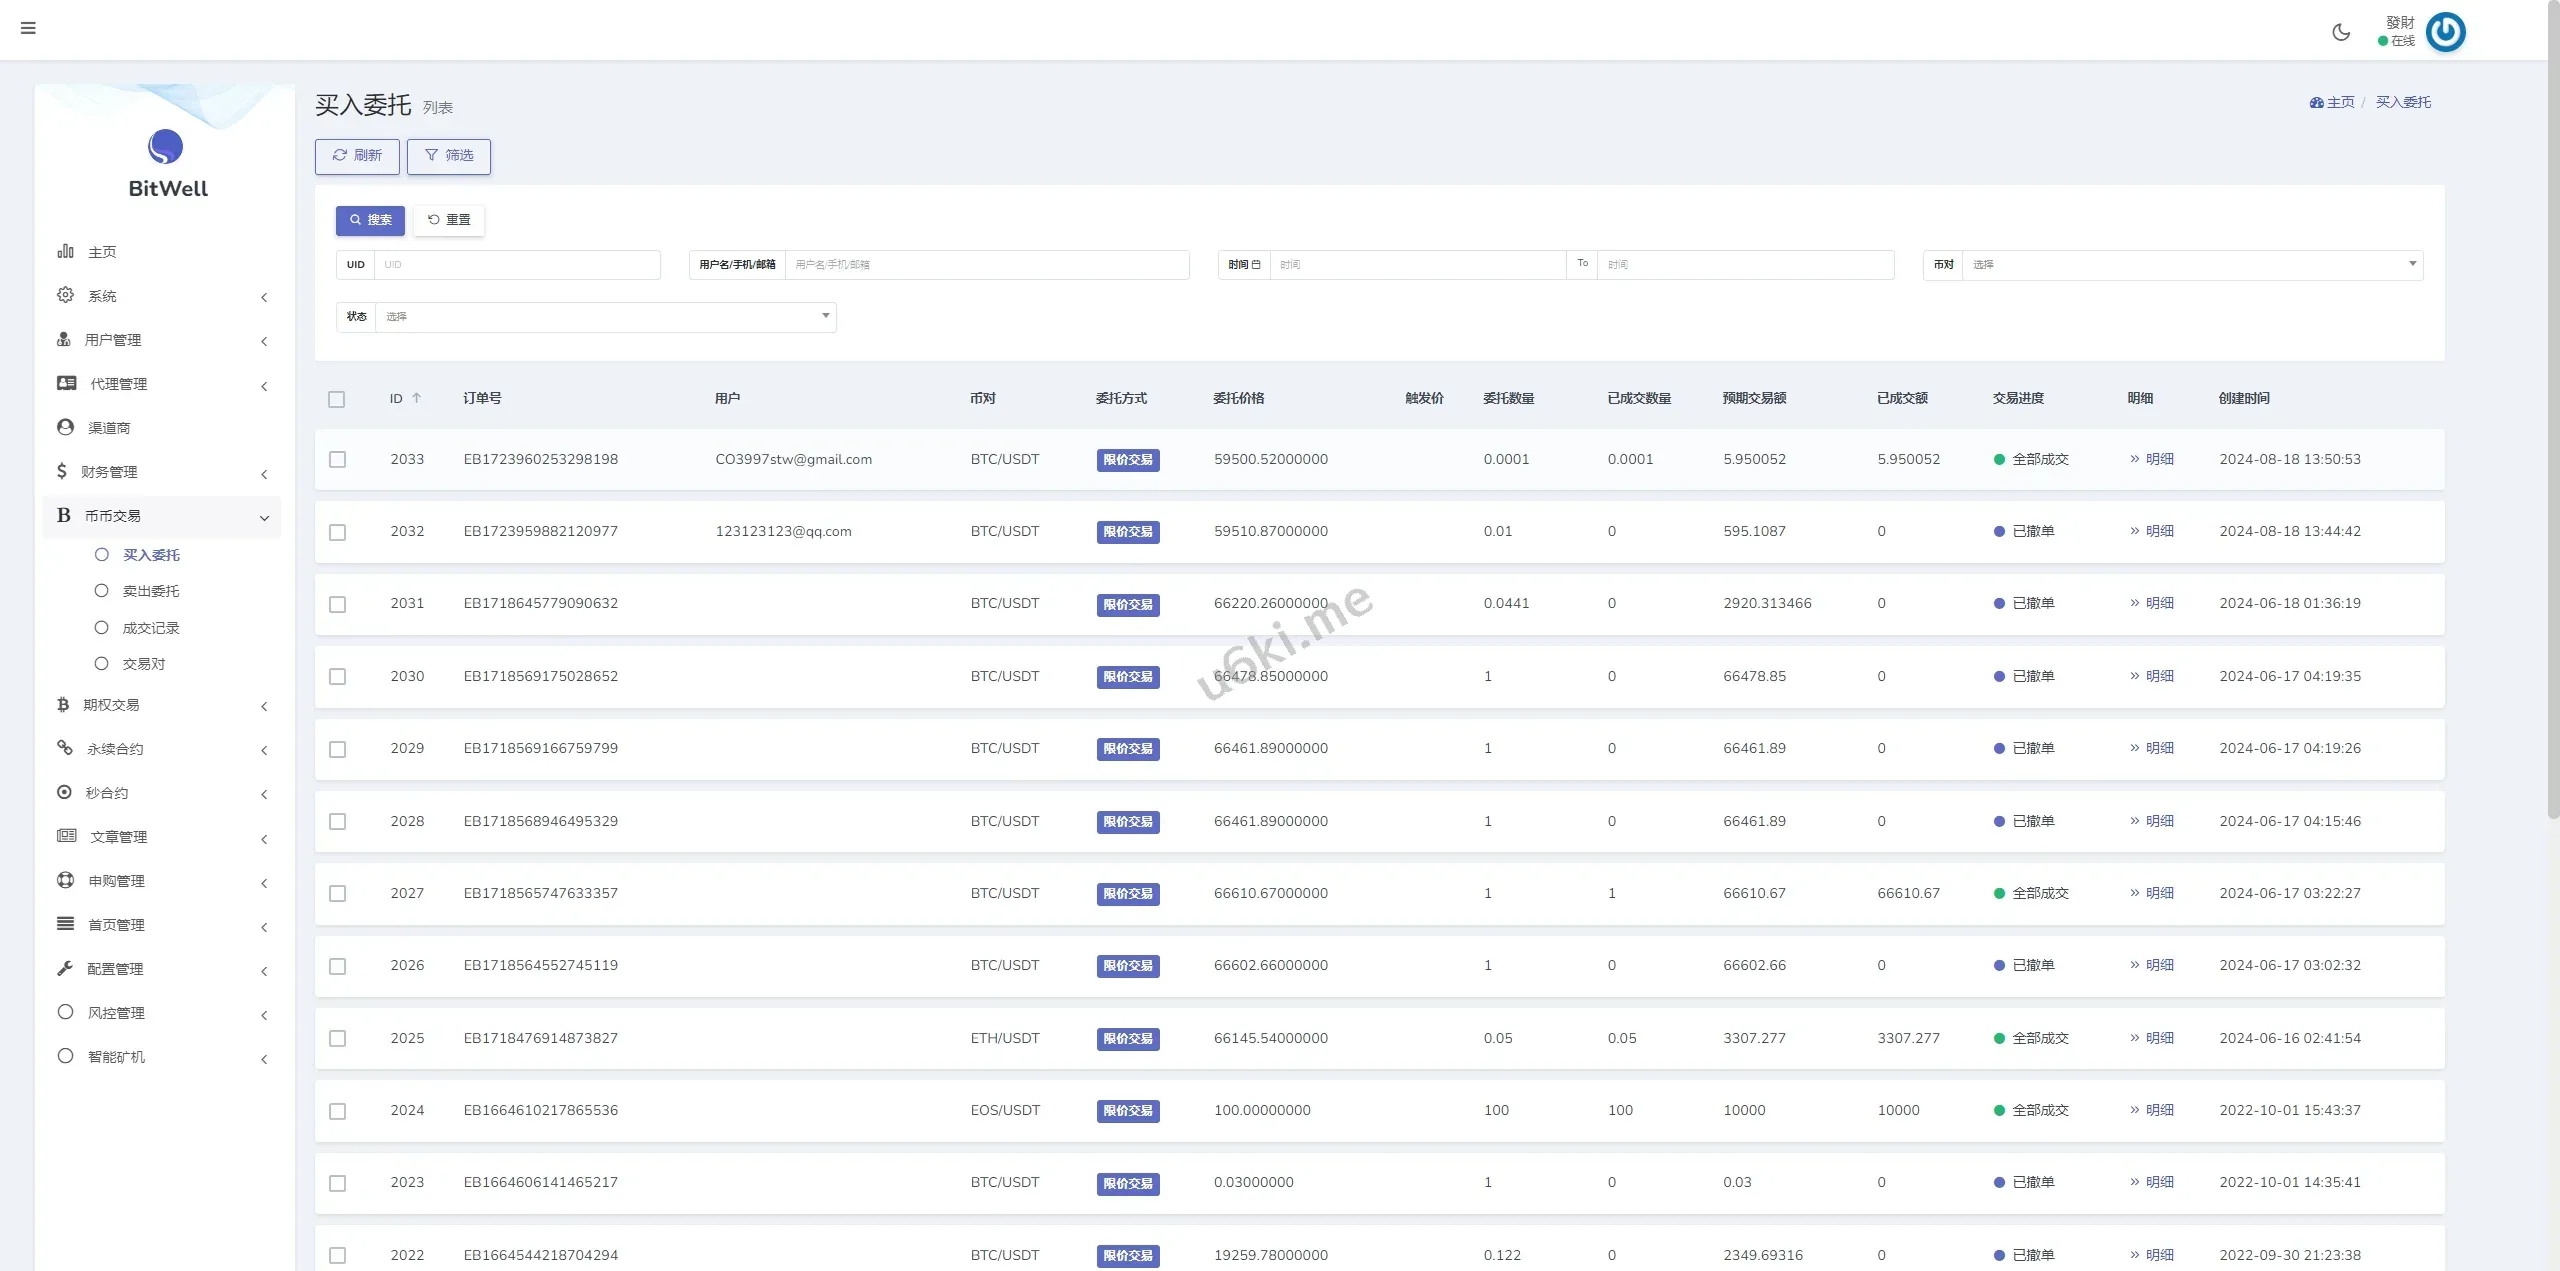This screenshot has width=2560, height=1271.
Task: Click the BitWell logo icon
Action: 166,147
